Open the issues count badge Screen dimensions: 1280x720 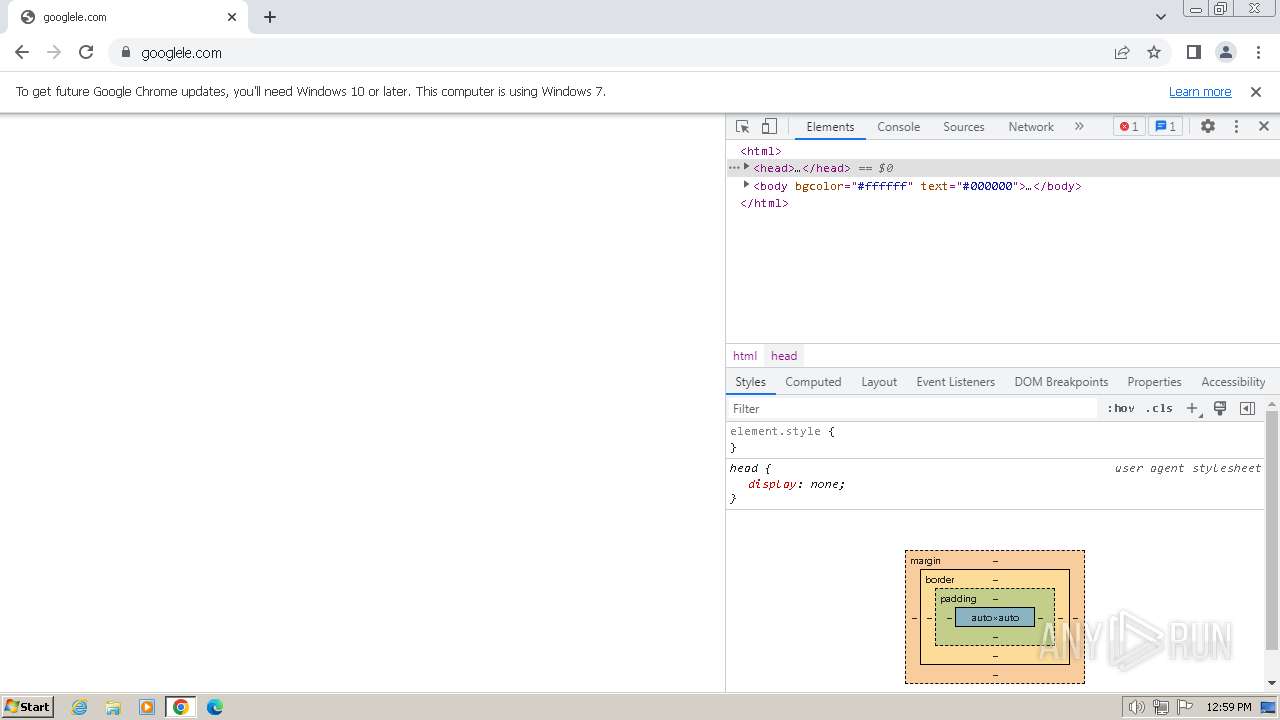point(1165,127)
